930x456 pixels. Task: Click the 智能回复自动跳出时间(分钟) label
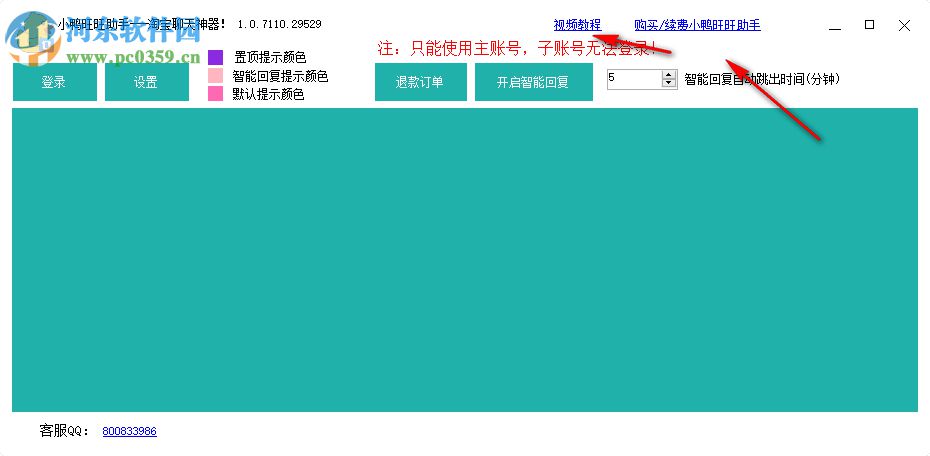pos(762,79)
